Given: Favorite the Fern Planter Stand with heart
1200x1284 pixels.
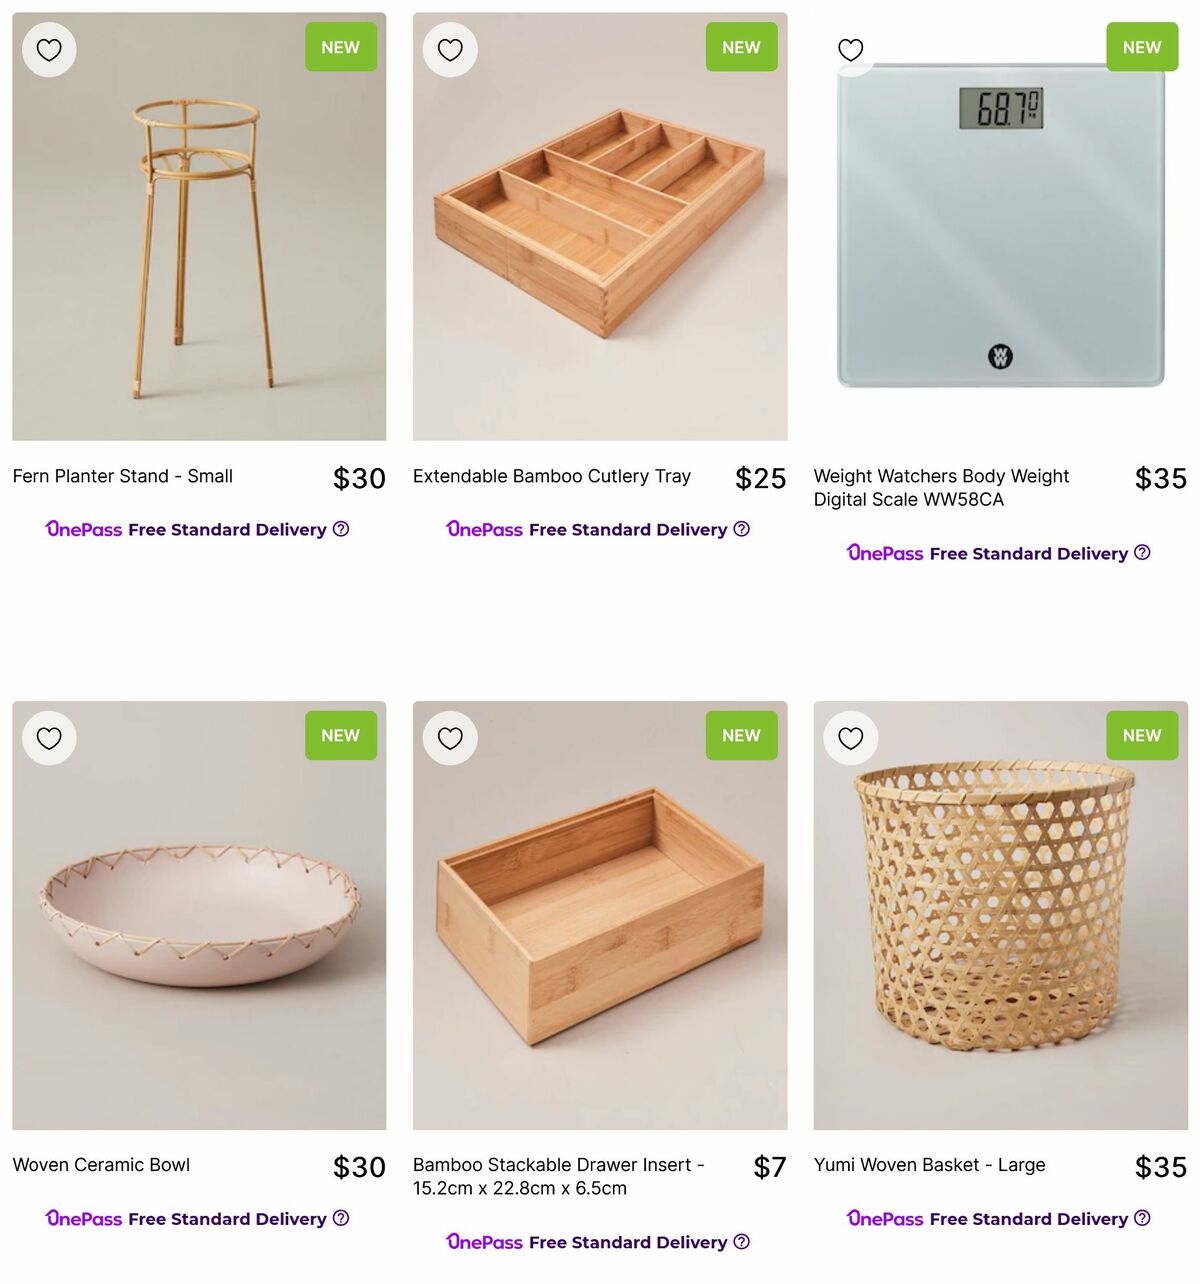Looking at the screenshot, I should pyautogui.click(x=49, y=49).
